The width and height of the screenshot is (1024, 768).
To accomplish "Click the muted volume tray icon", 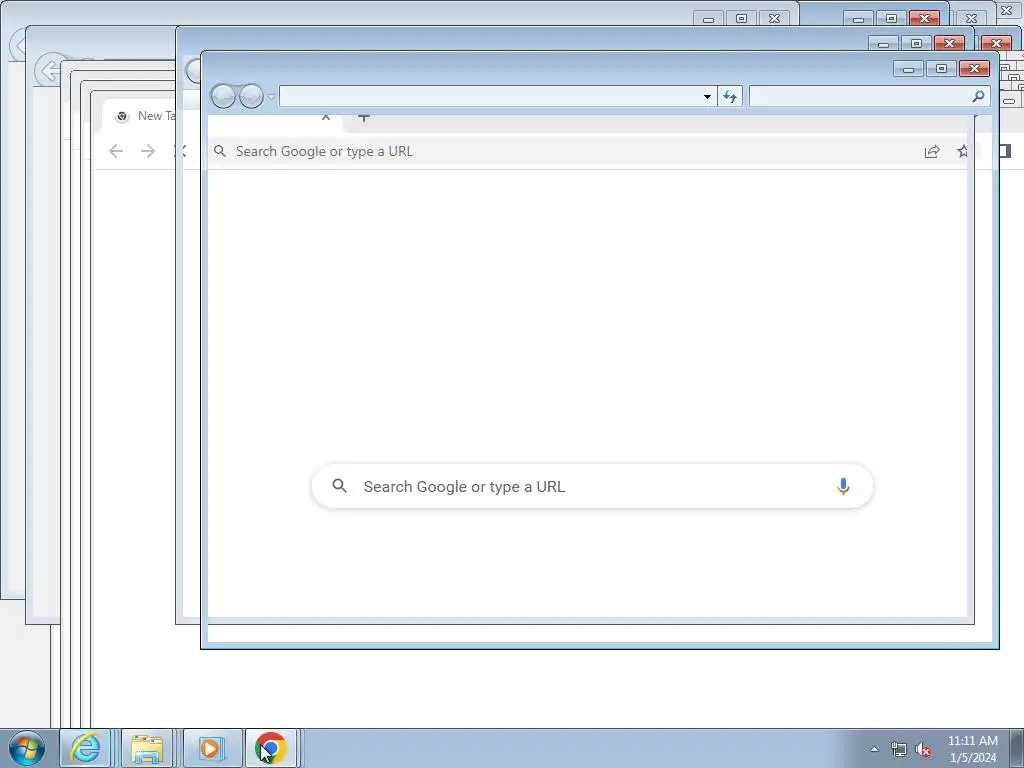I will pos(923,750).
